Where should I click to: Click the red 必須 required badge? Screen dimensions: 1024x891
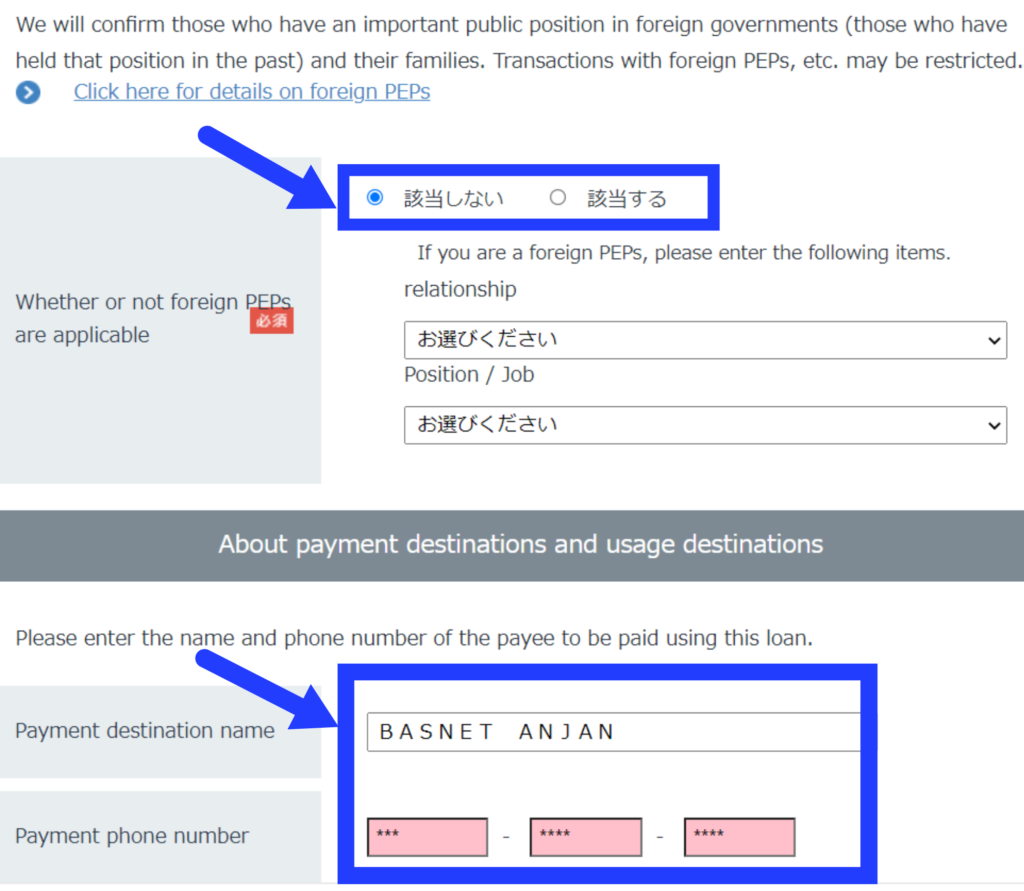click(271, 321)
